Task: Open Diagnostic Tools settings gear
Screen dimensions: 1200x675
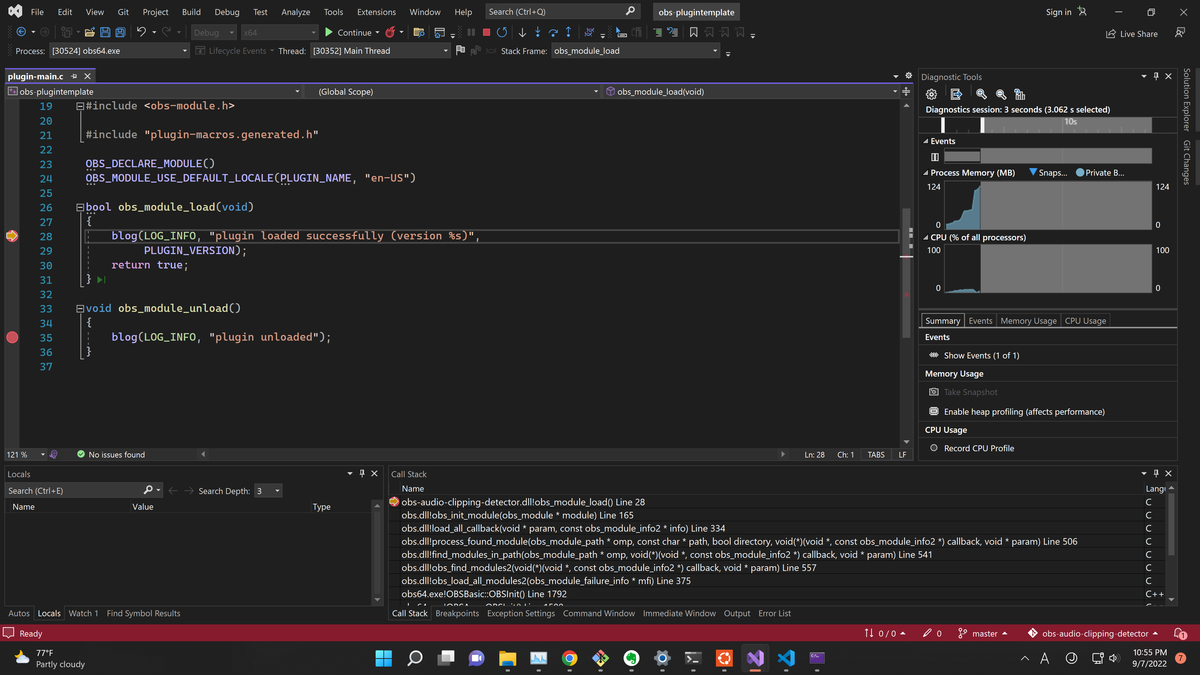Action: [931, 94]
